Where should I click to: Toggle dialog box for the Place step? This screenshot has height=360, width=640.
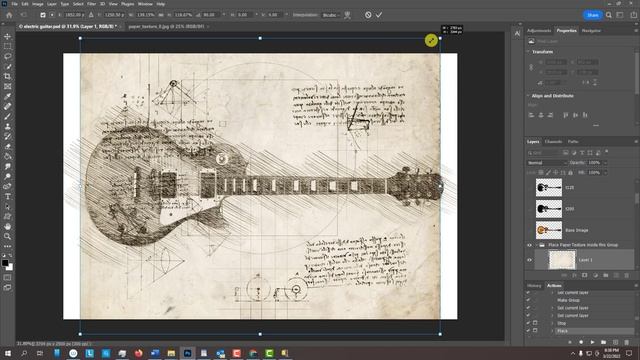(535, 331)
